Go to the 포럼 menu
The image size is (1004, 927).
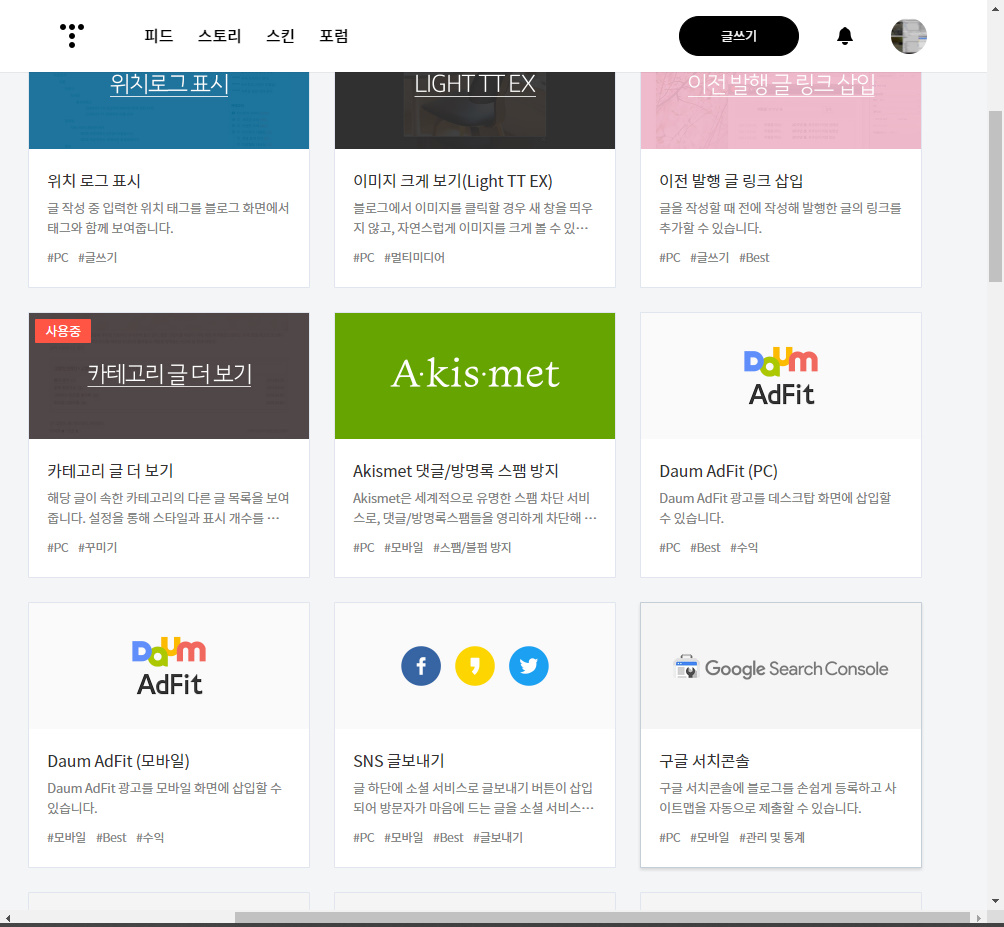pos(334,36)
